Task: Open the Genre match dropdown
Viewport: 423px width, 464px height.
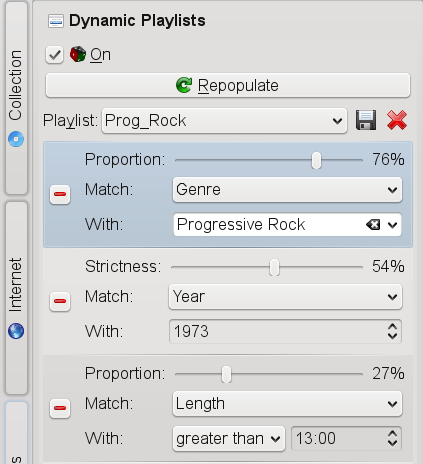Action: tap(287, 190)
